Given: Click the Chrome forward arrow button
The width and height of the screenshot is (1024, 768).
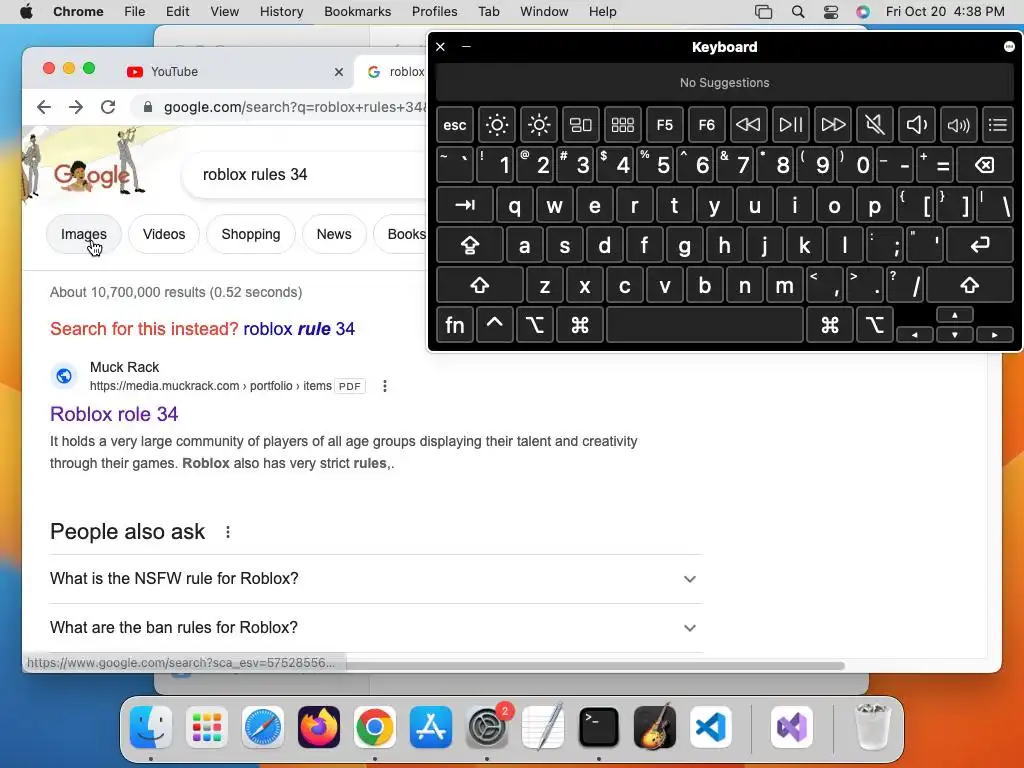Looking at the screenshot, I should click(76, 107).
